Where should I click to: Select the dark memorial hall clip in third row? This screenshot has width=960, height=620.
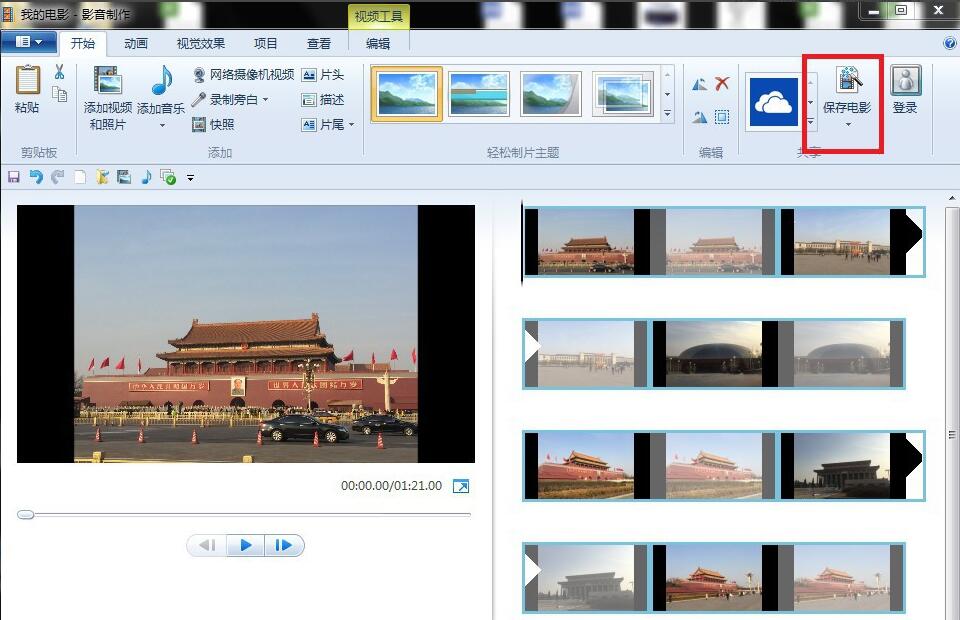[851, 466]
